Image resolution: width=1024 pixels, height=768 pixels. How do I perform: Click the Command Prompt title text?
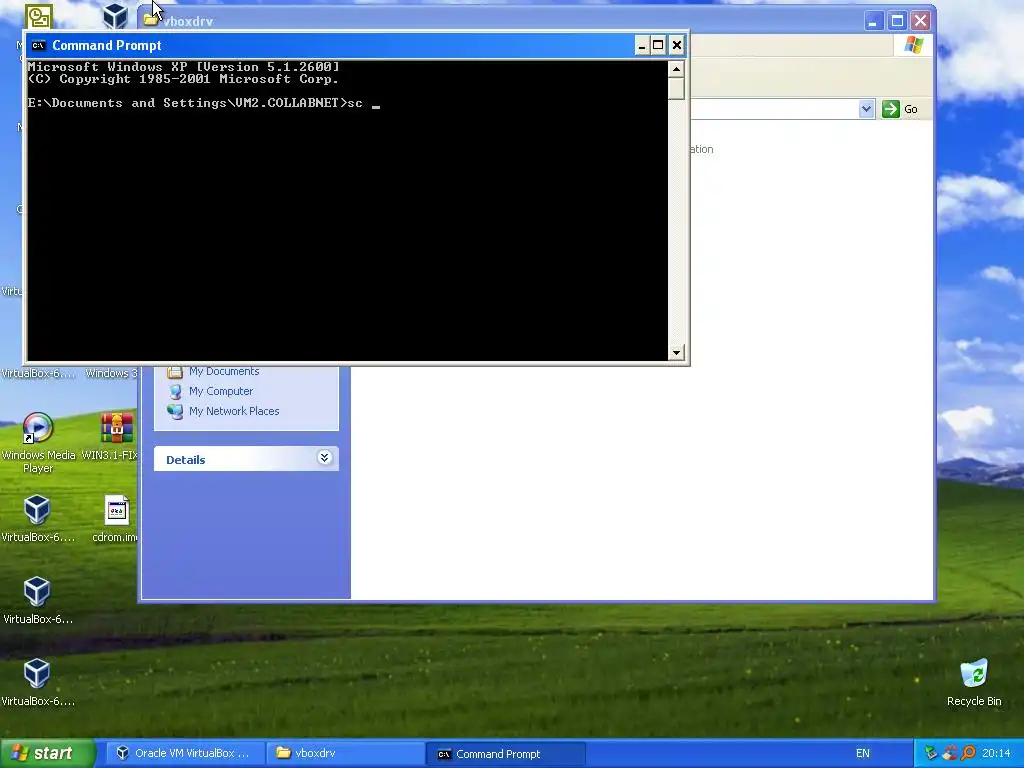106,45
